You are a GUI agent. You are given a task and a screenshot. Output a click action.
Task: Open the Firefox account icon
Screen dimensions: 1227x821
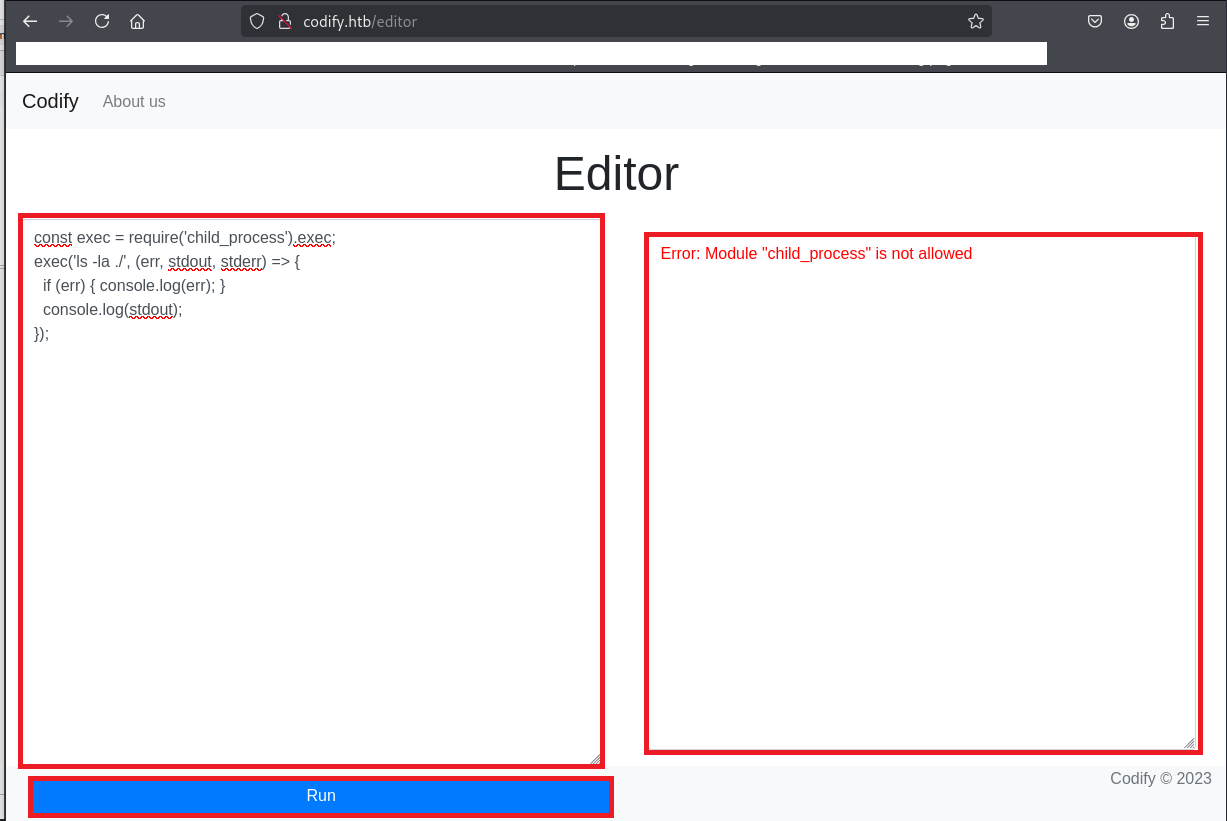1131,21
